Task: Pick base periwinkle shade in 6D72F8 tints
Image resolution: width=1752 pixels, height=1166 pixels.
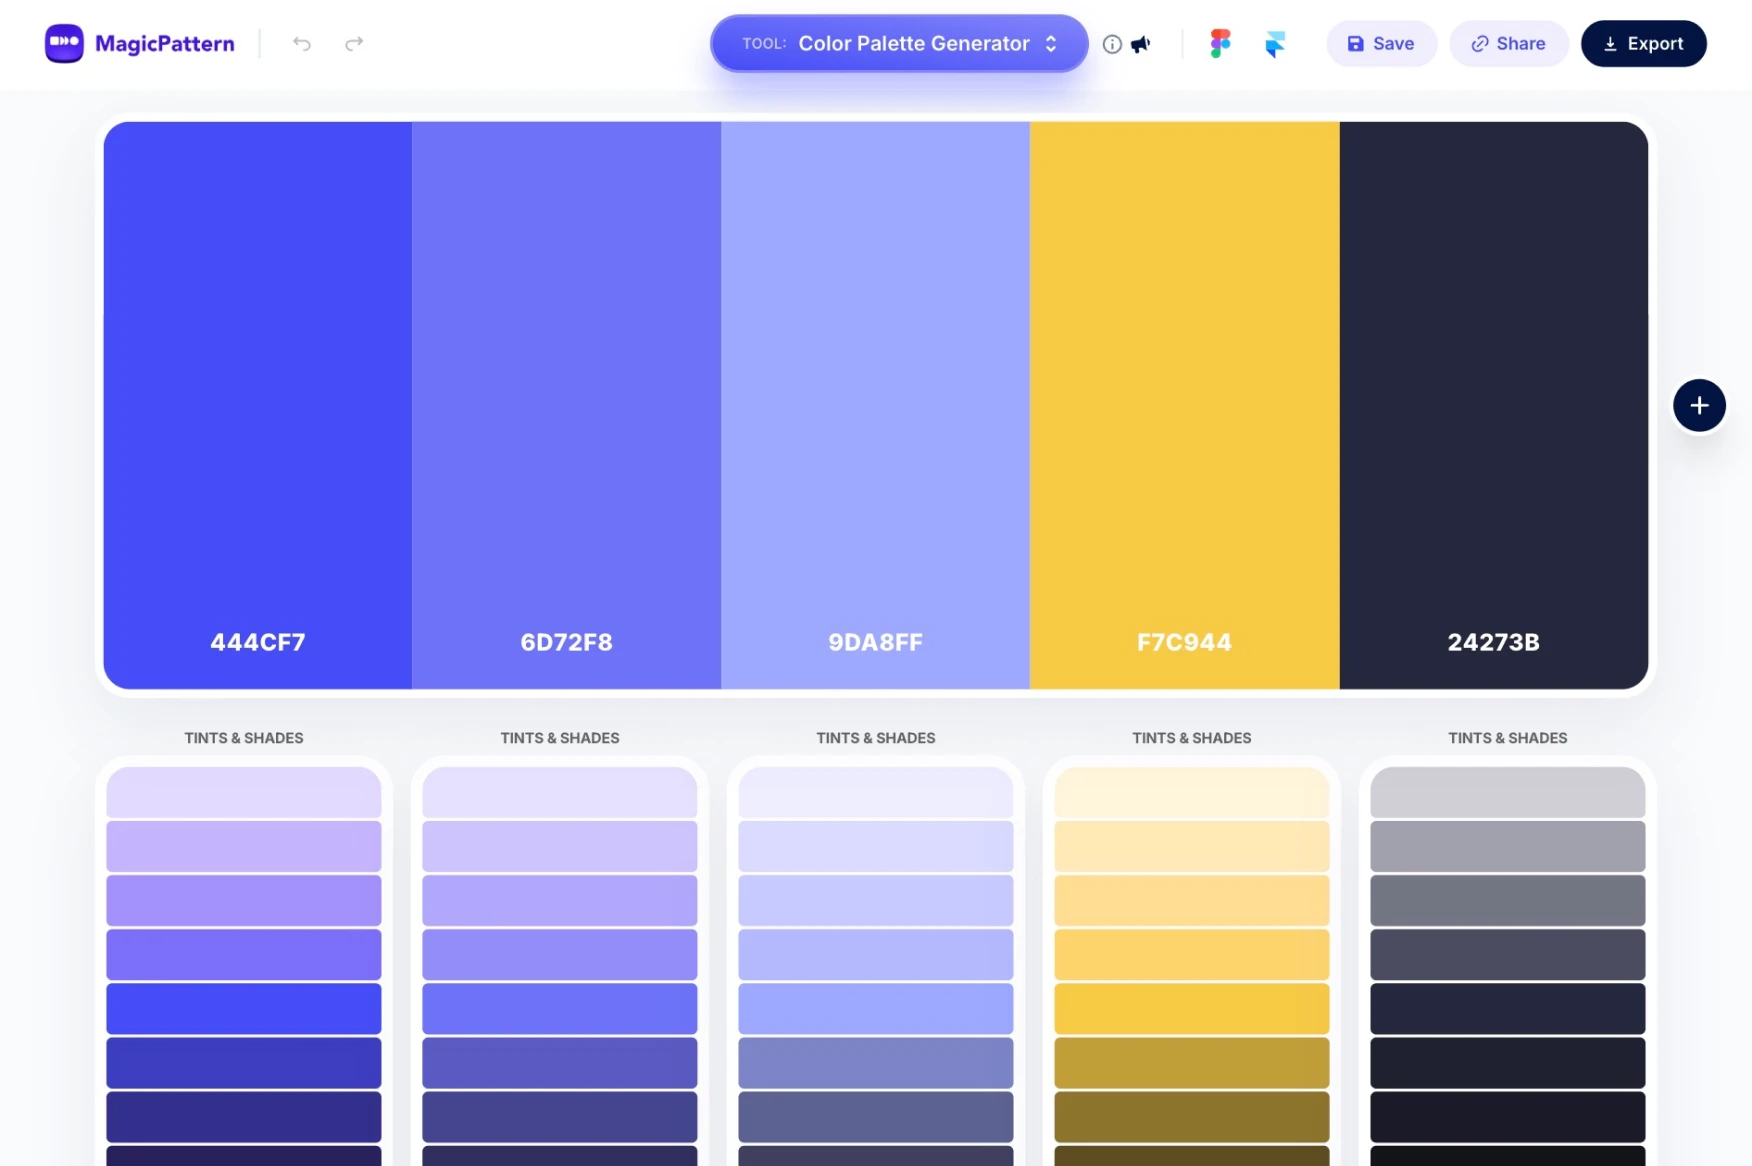Action: 560,1008
